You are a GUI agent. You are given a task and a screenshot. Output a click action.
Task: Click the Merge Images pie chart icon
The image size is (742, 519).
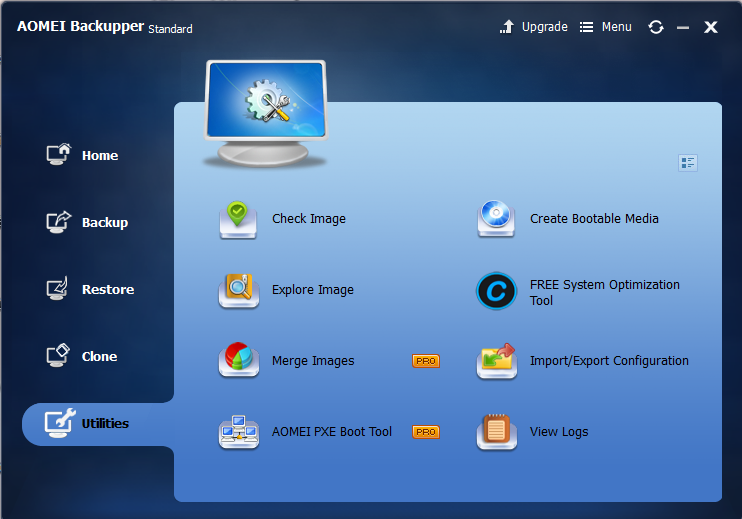pyautogui.click(x=238, y=360)
